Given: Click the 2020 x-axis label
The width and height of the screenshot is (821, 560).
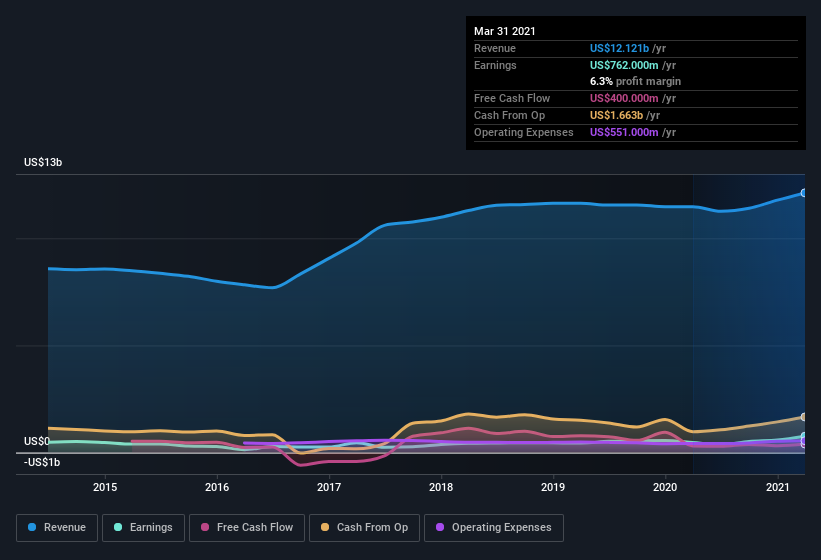Looking at the screenshot, I should pos(665,487).
